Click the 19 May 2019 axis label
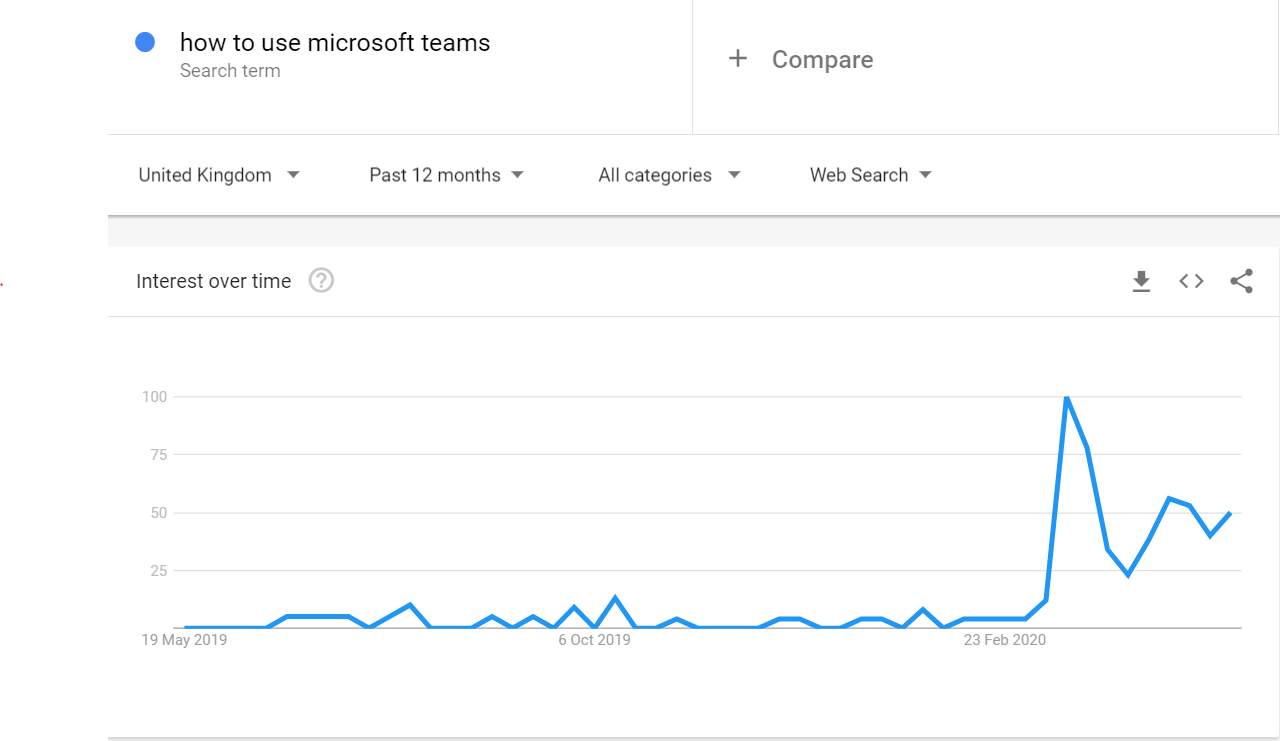 [x=184, y=640]
